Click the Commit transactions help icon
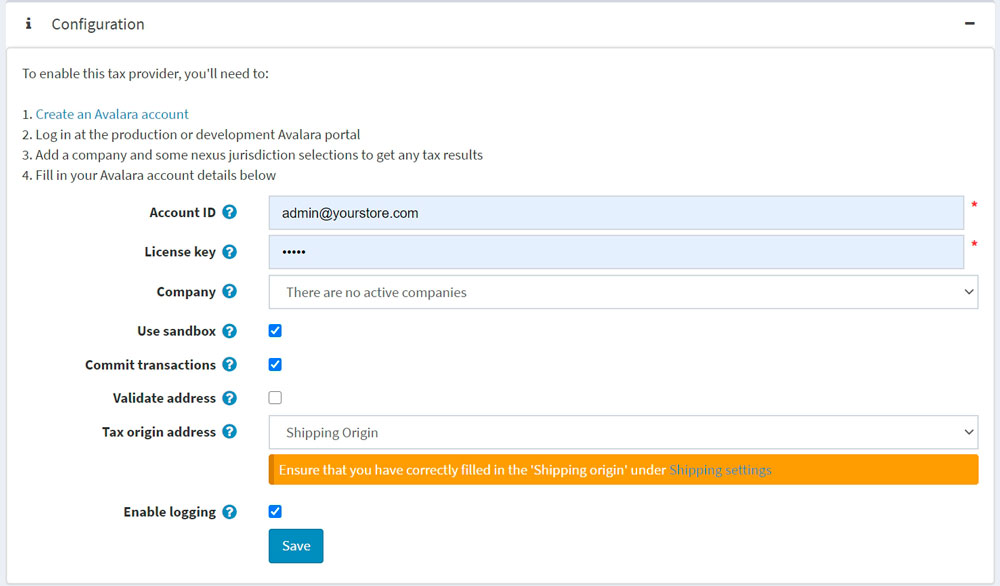The height and width of the screenshot is (586, 1000). coord(229,365)
